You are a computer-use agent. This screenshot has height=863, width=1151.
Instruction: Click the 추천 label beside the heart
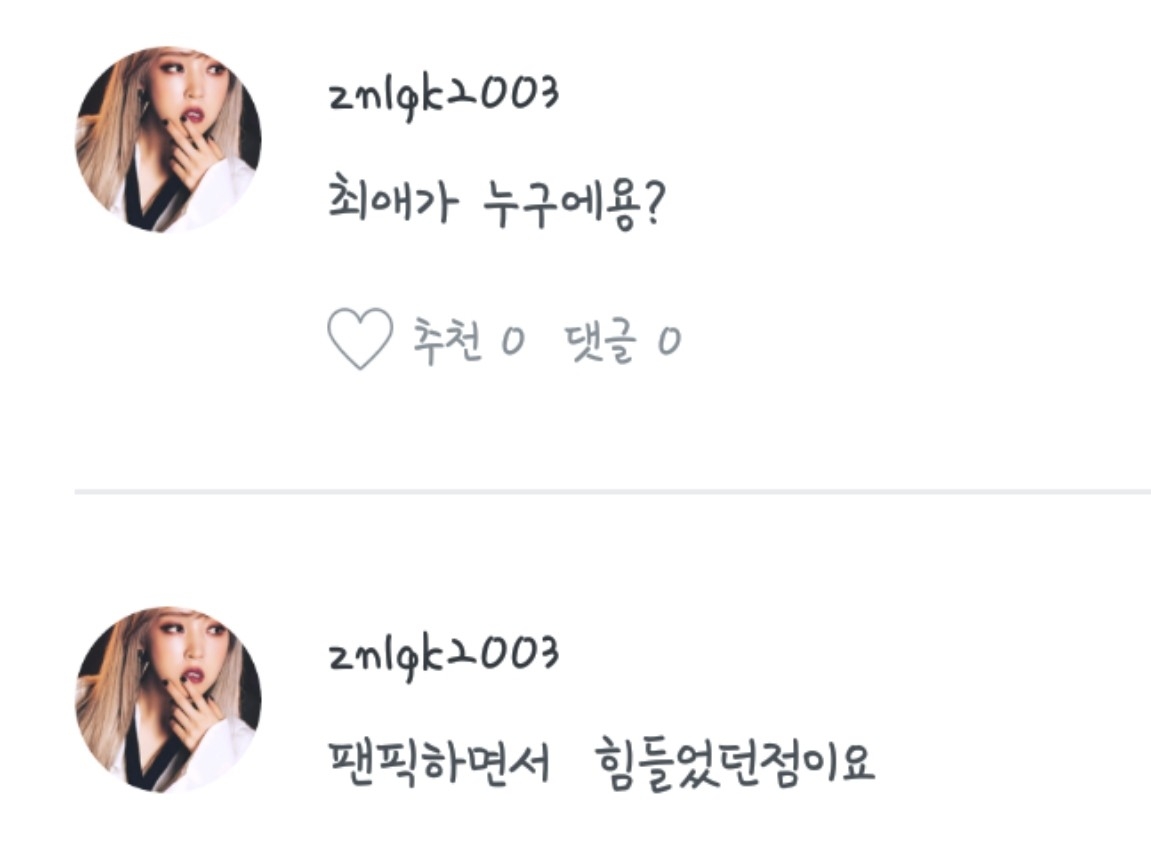coord(447,340)
